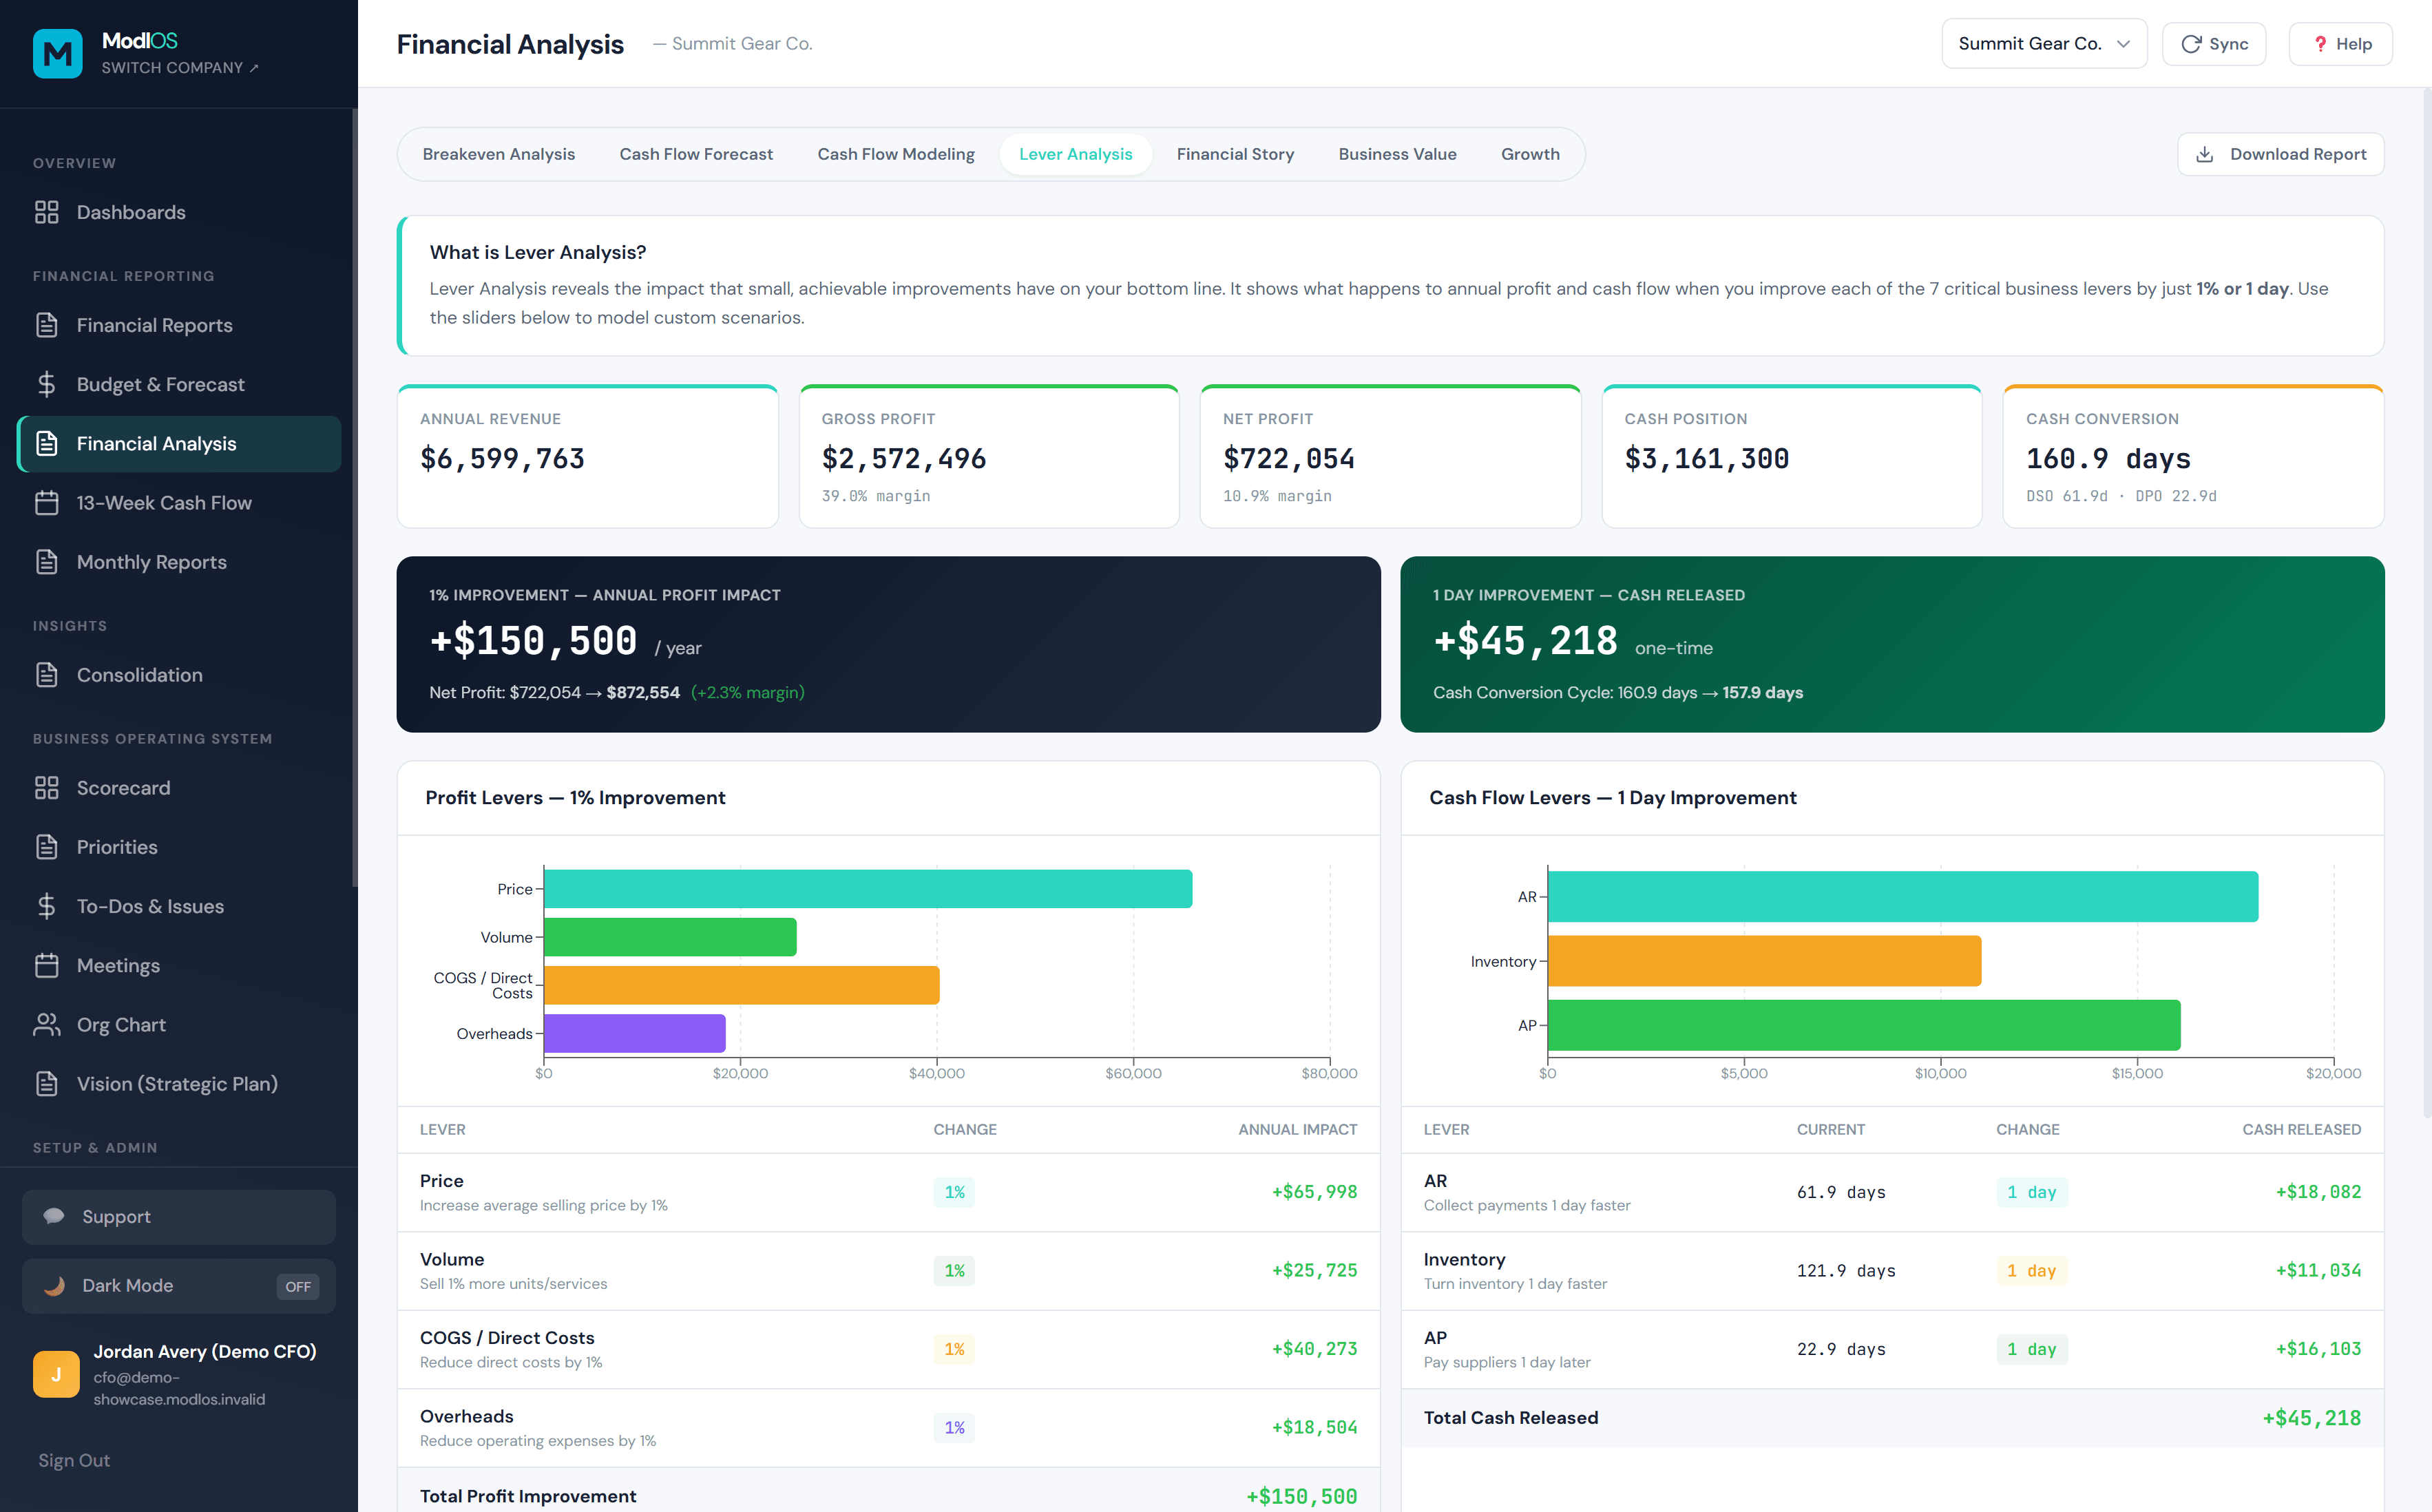The image size is (2432, 1512).
Task: Go to Dashboards in sidebar
Action: pyautogui.click(x=179, y=212)
